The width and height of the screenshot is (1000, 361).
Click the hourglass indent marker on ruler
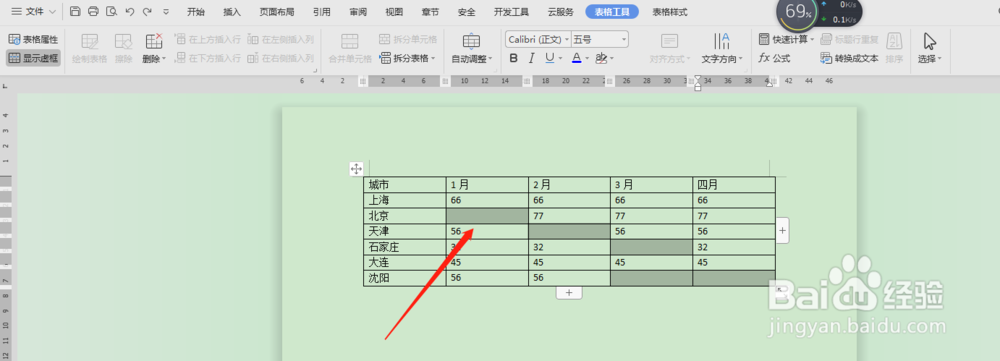coord(698,82)
